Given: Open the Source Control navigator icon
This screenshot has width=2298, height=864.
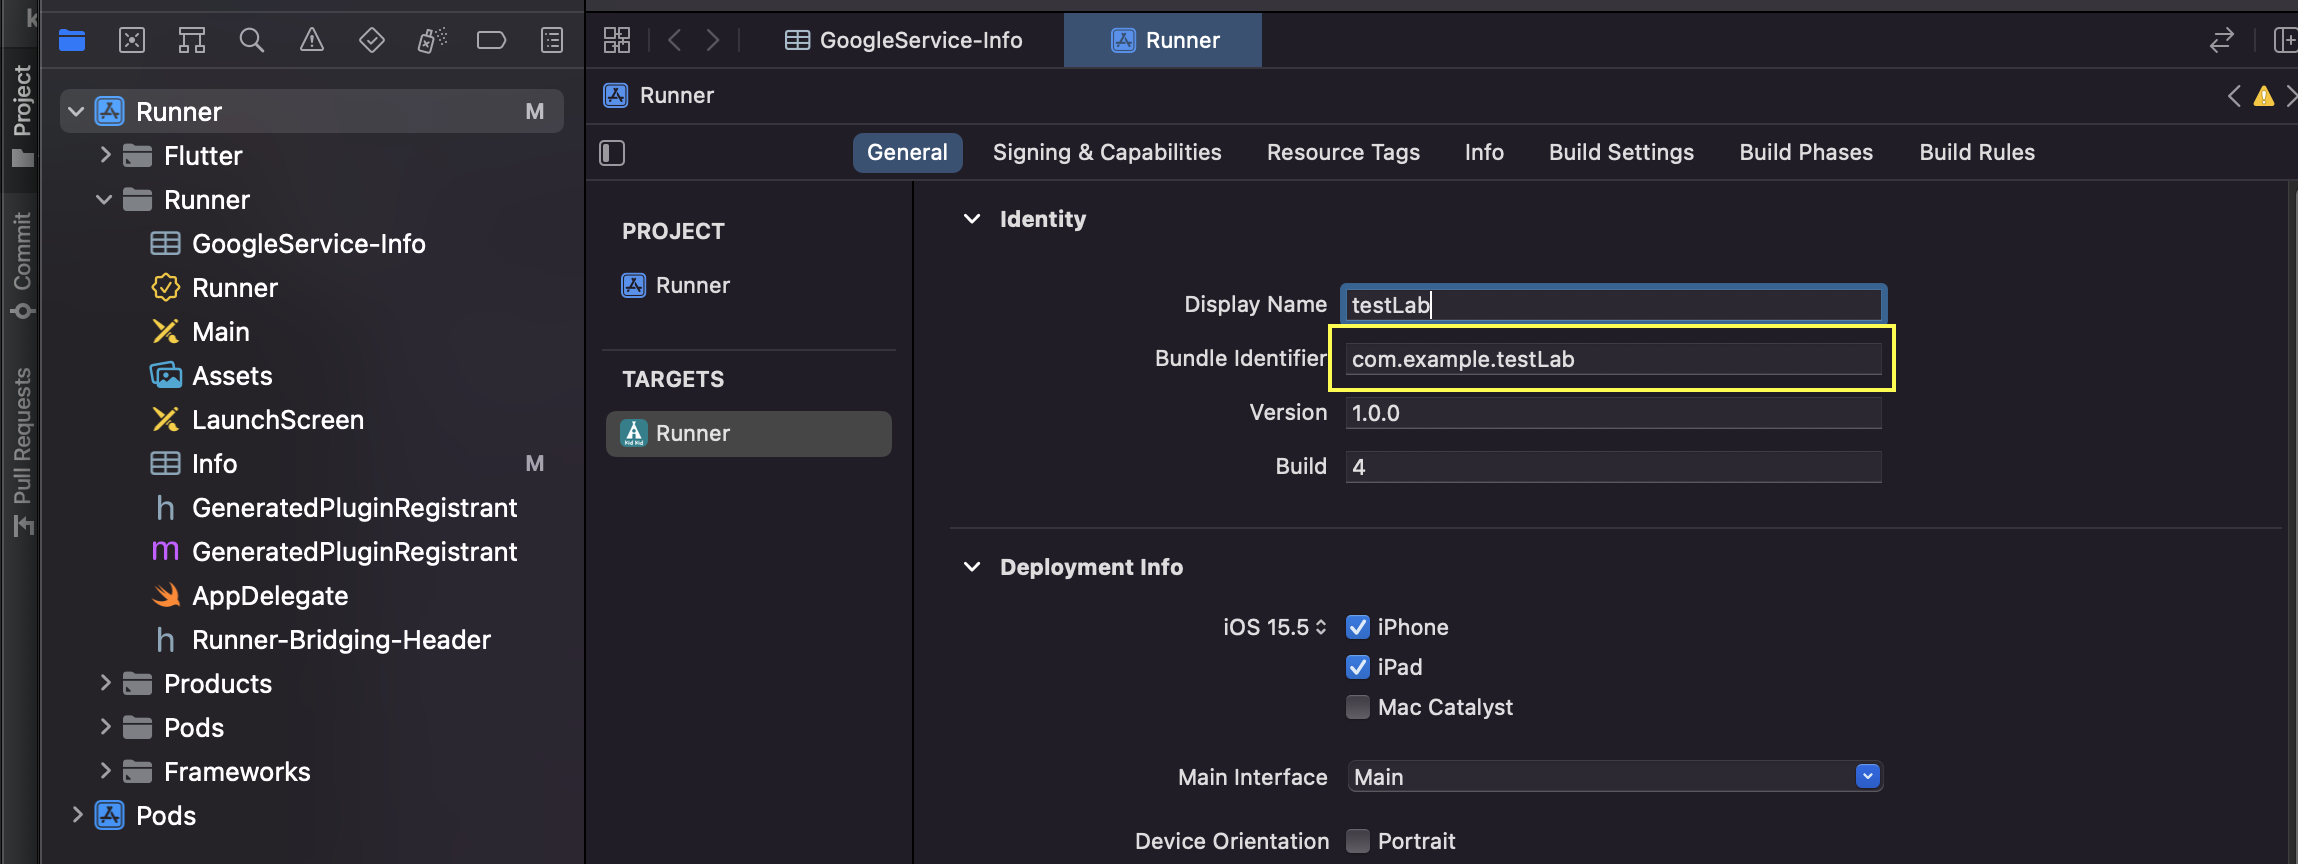Looking at the screenshot, I should [132, 40].
